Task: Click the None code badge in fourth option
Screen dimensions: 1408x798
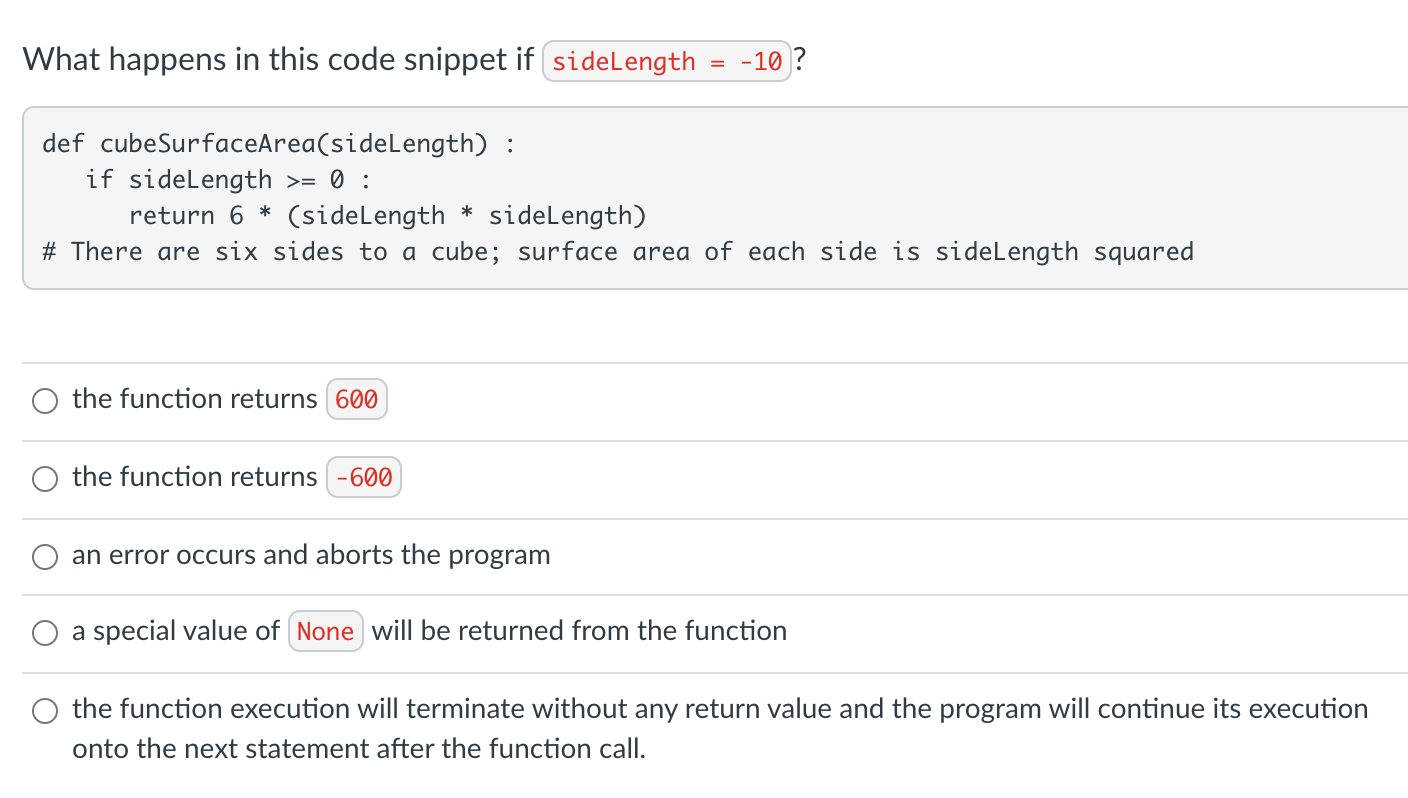Action: tap(326, 631)
